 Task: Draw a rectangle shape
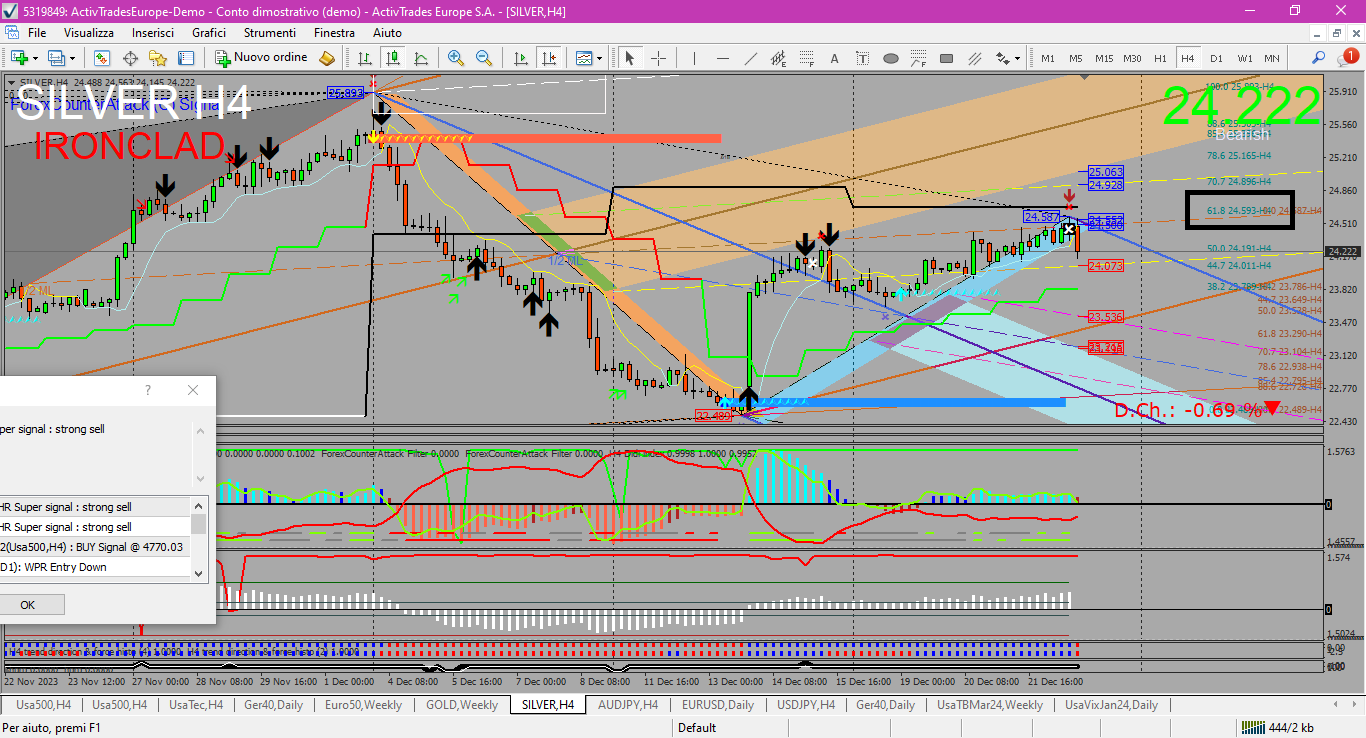947,58
